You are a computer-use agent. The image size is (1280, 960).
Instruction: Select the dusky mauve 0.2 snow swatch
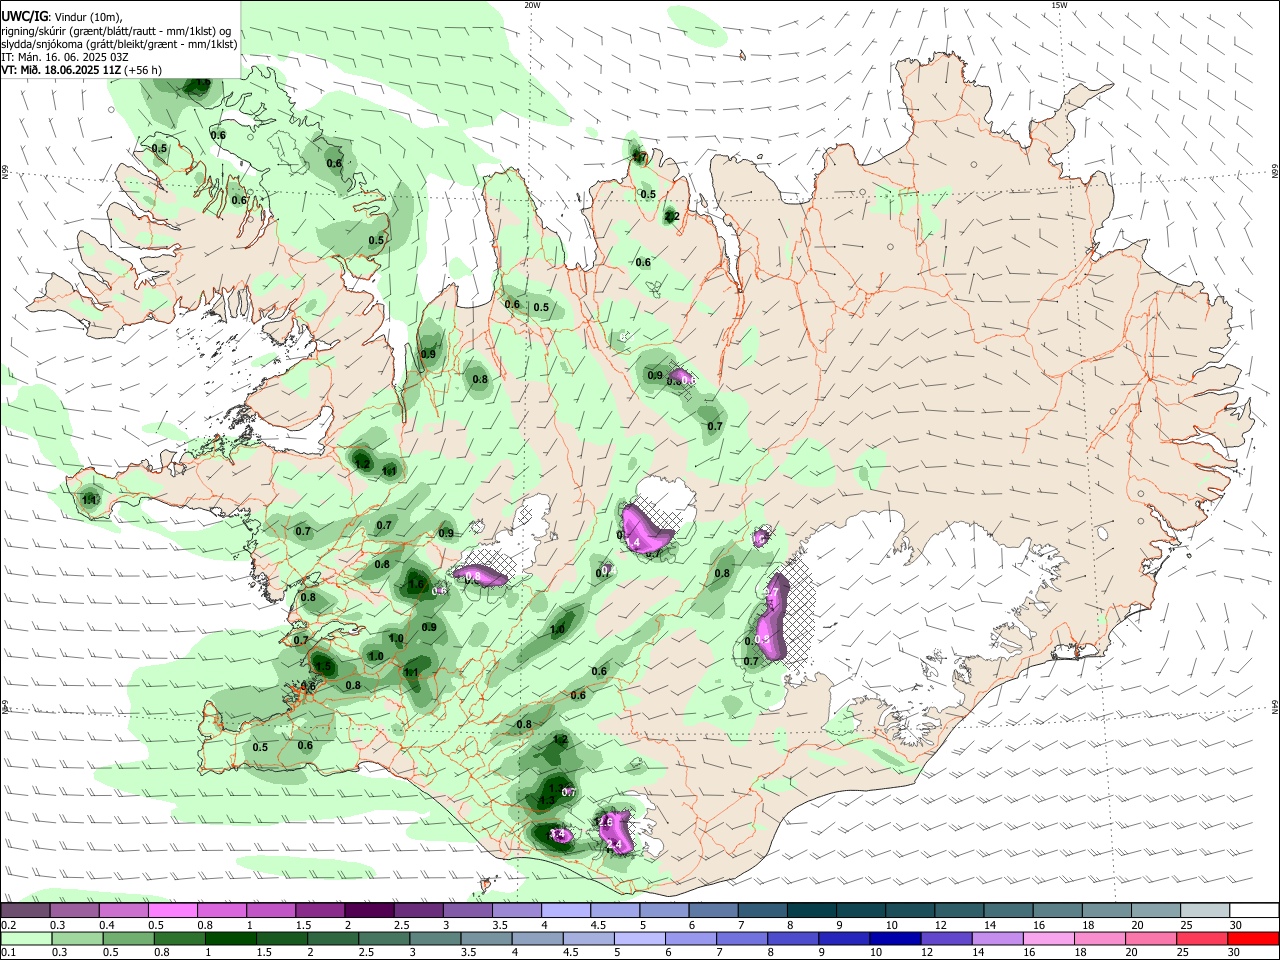click(x=25, y=911)
